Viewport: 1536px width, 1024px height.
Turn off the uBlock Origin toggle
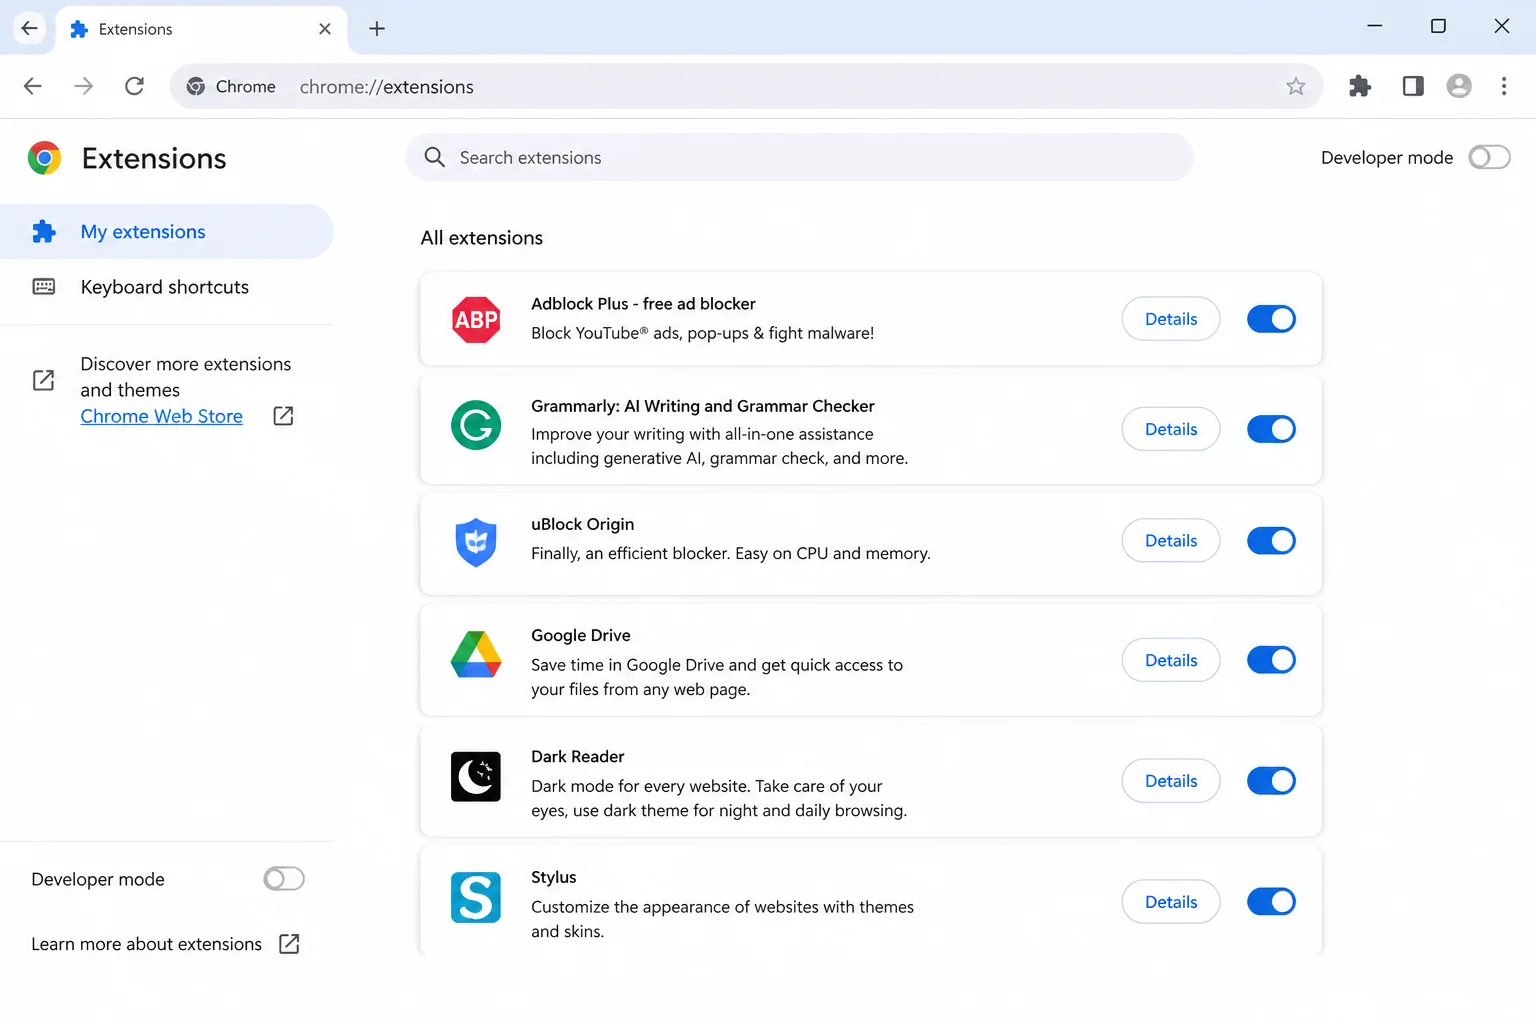coord(1271,541)
